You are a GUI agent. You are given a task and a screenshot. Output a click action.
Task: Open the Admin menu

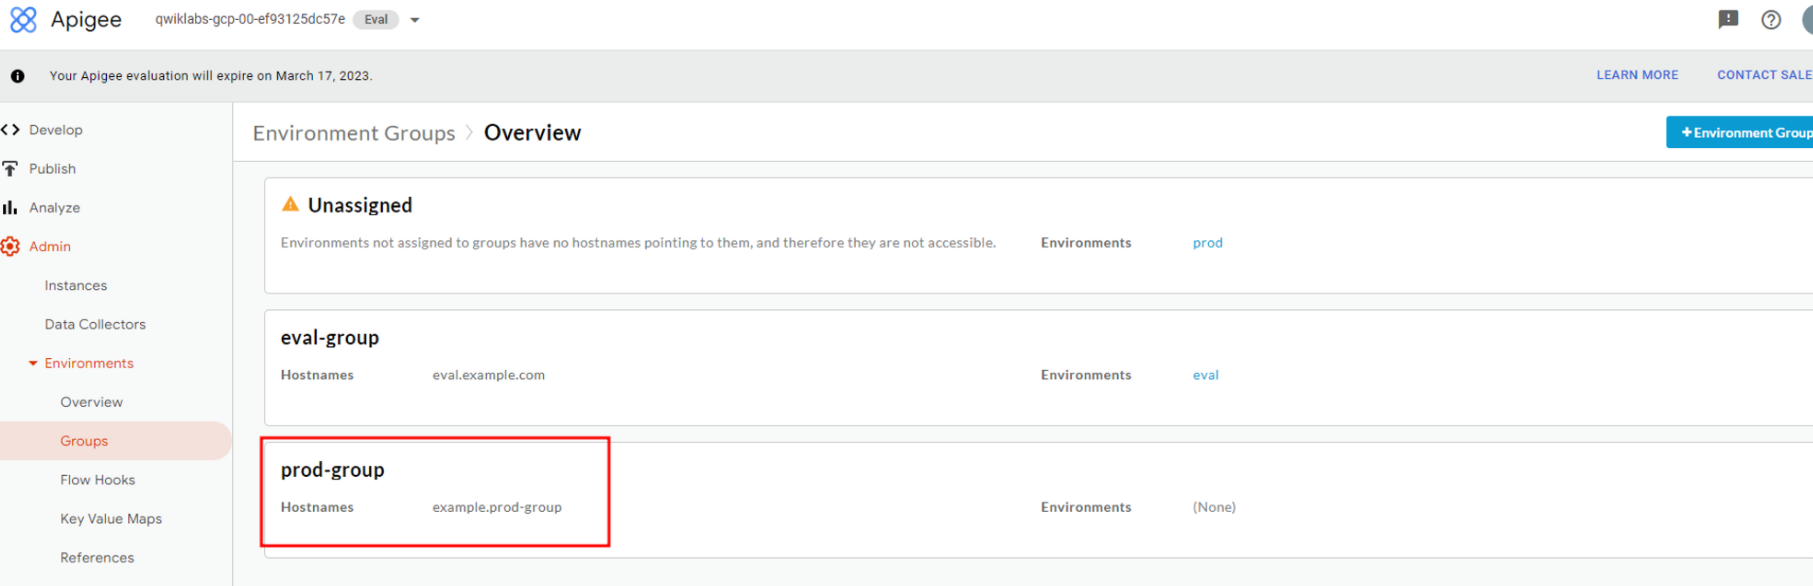pos(50,247)
